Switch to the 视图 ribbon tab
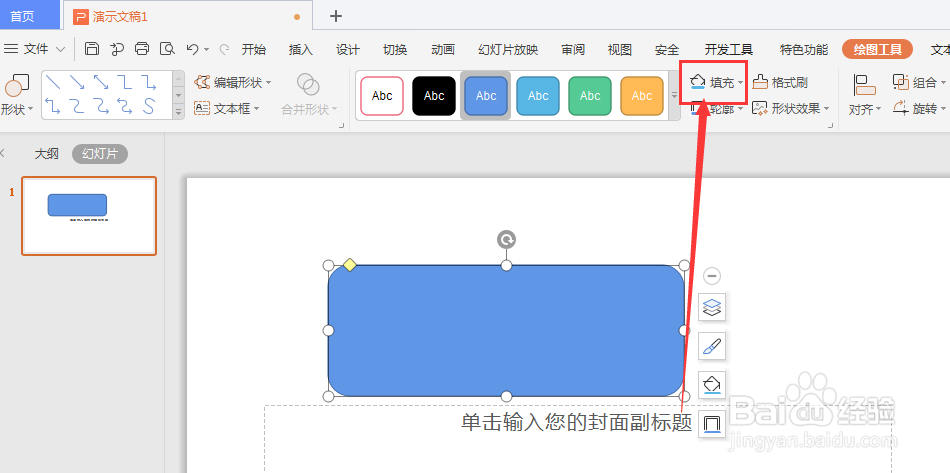Viewport: 950px width, 473px height. (620, 50)
